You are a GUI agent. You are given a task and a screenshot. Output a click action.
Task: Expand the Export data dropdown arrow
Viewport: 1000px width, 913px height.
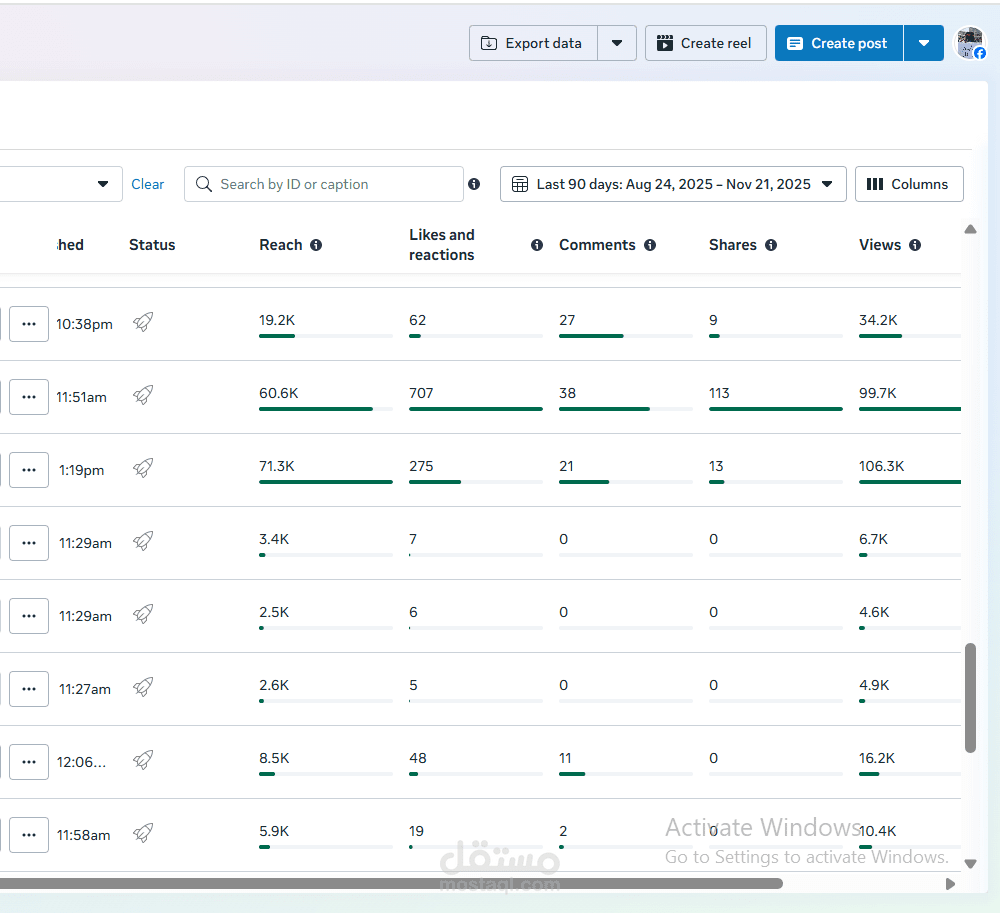(x=617, y=43)
